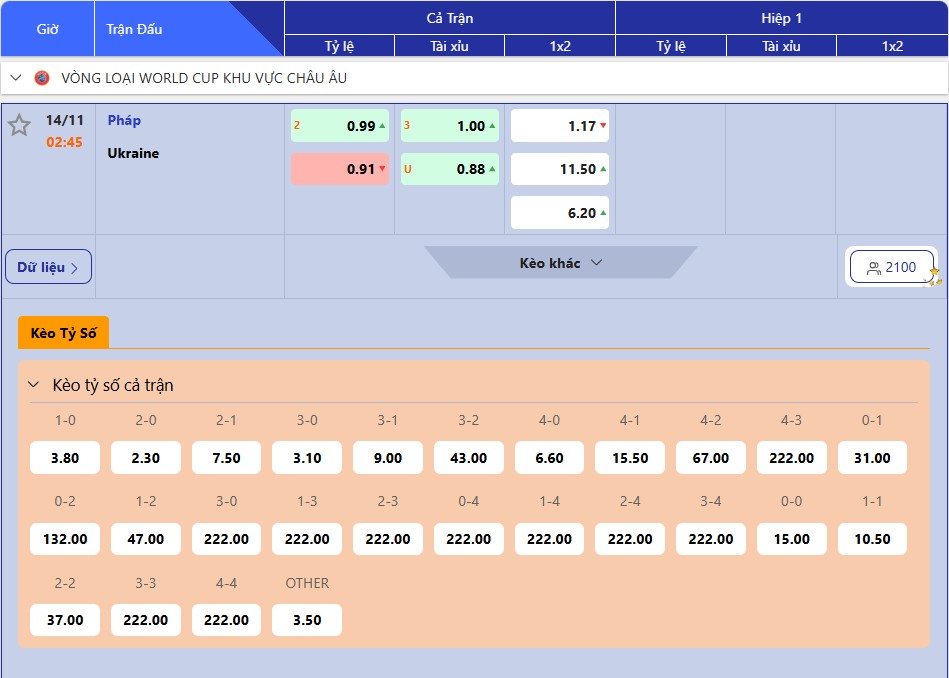This screenshot has height=678, width=949.
Task: Select the OTHER score odds 3.50
Action: (307, 620)
